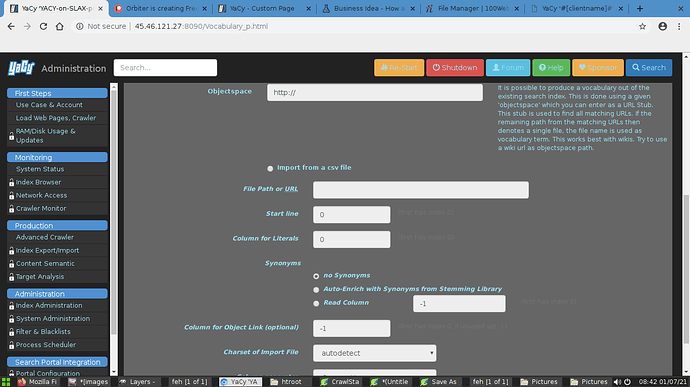This screenshot has width=690, height=387.
Task: Click the File Path or URL field
Action: pos(421,190)
